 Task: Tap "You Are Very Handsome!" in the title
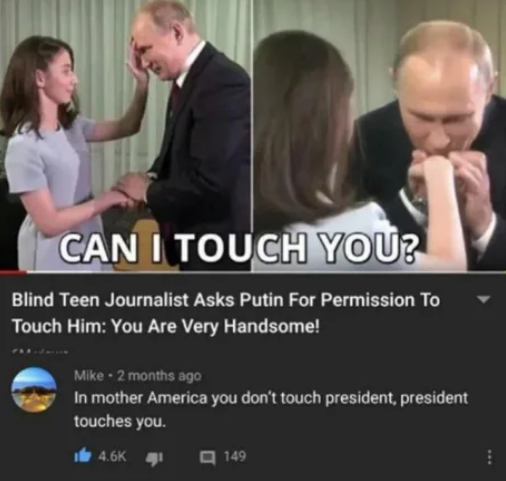pos(215,326)
